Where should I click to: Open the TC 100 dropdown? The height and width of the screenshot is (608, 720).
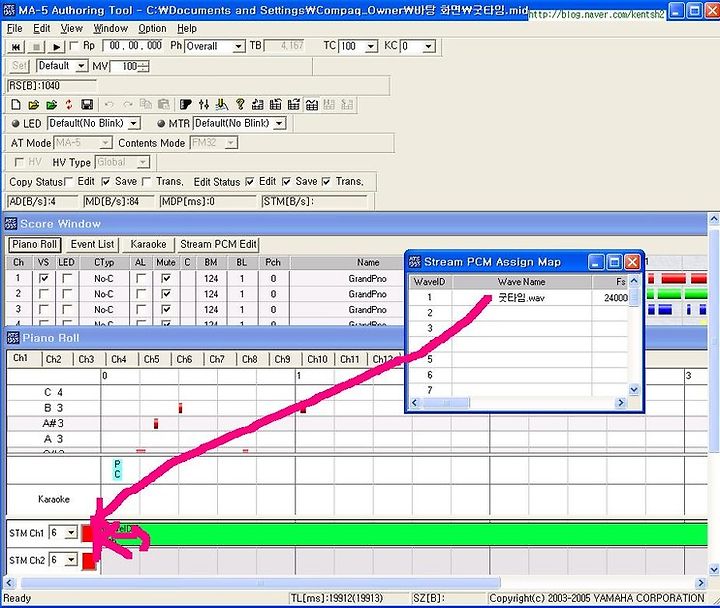point(371,46)
